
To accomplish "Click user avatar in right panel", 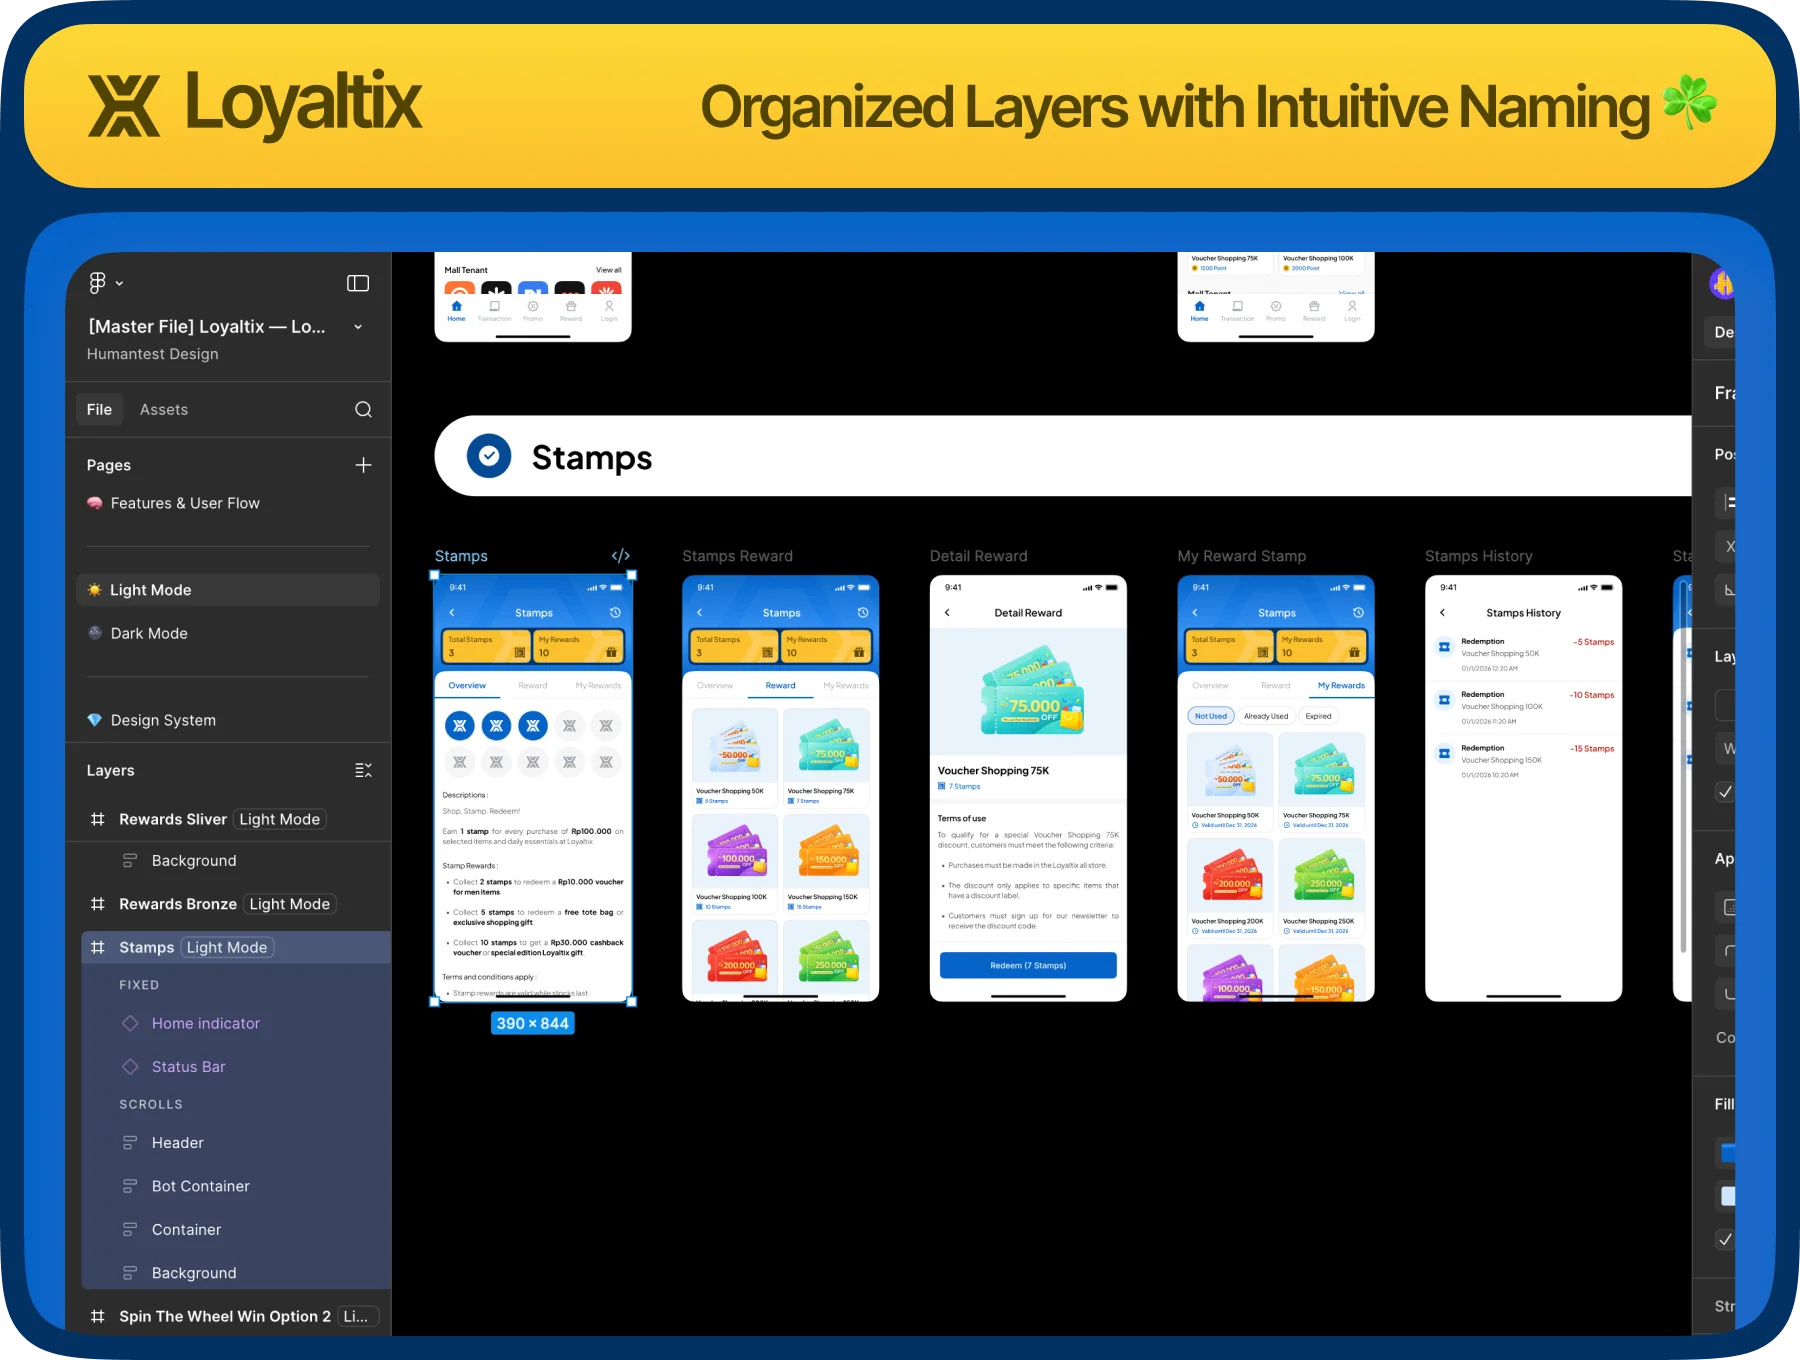I will tap(1722, 283).
